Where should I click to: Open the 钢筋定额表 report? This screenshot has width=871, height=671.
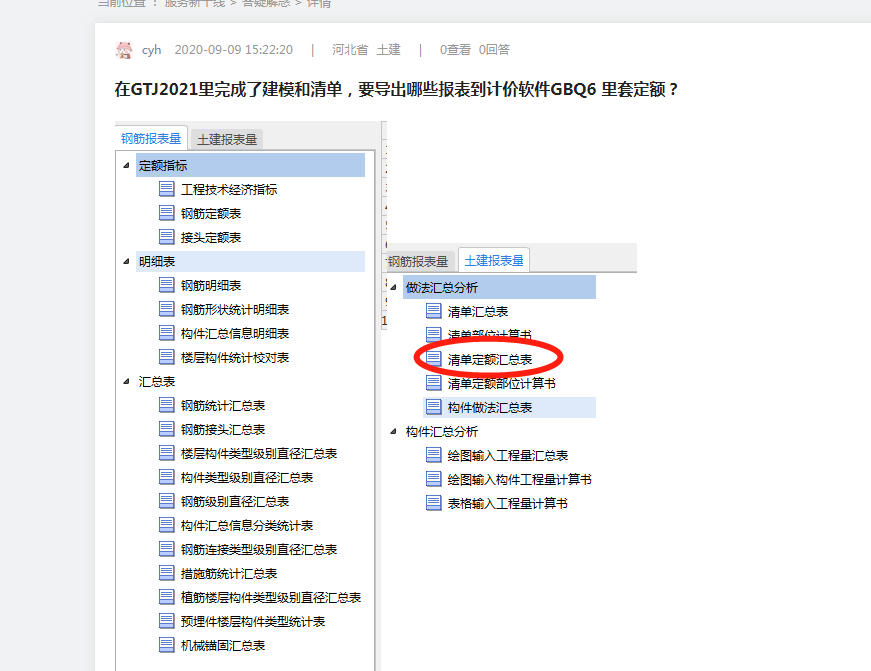tap(211, 213)
